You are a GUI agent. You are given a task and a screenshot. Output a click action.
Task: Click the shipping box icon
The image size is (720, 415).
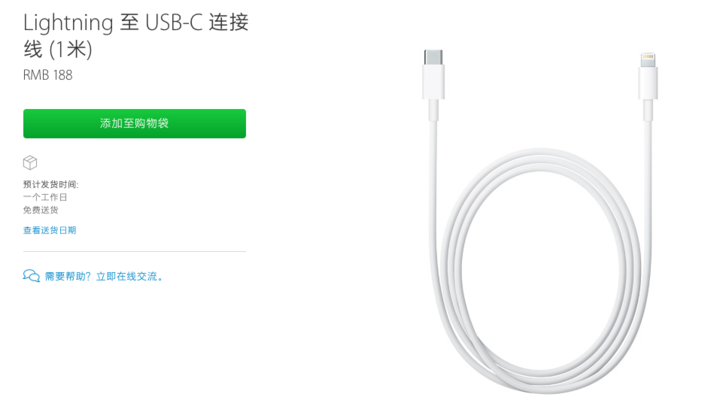(x=30, y=163)
